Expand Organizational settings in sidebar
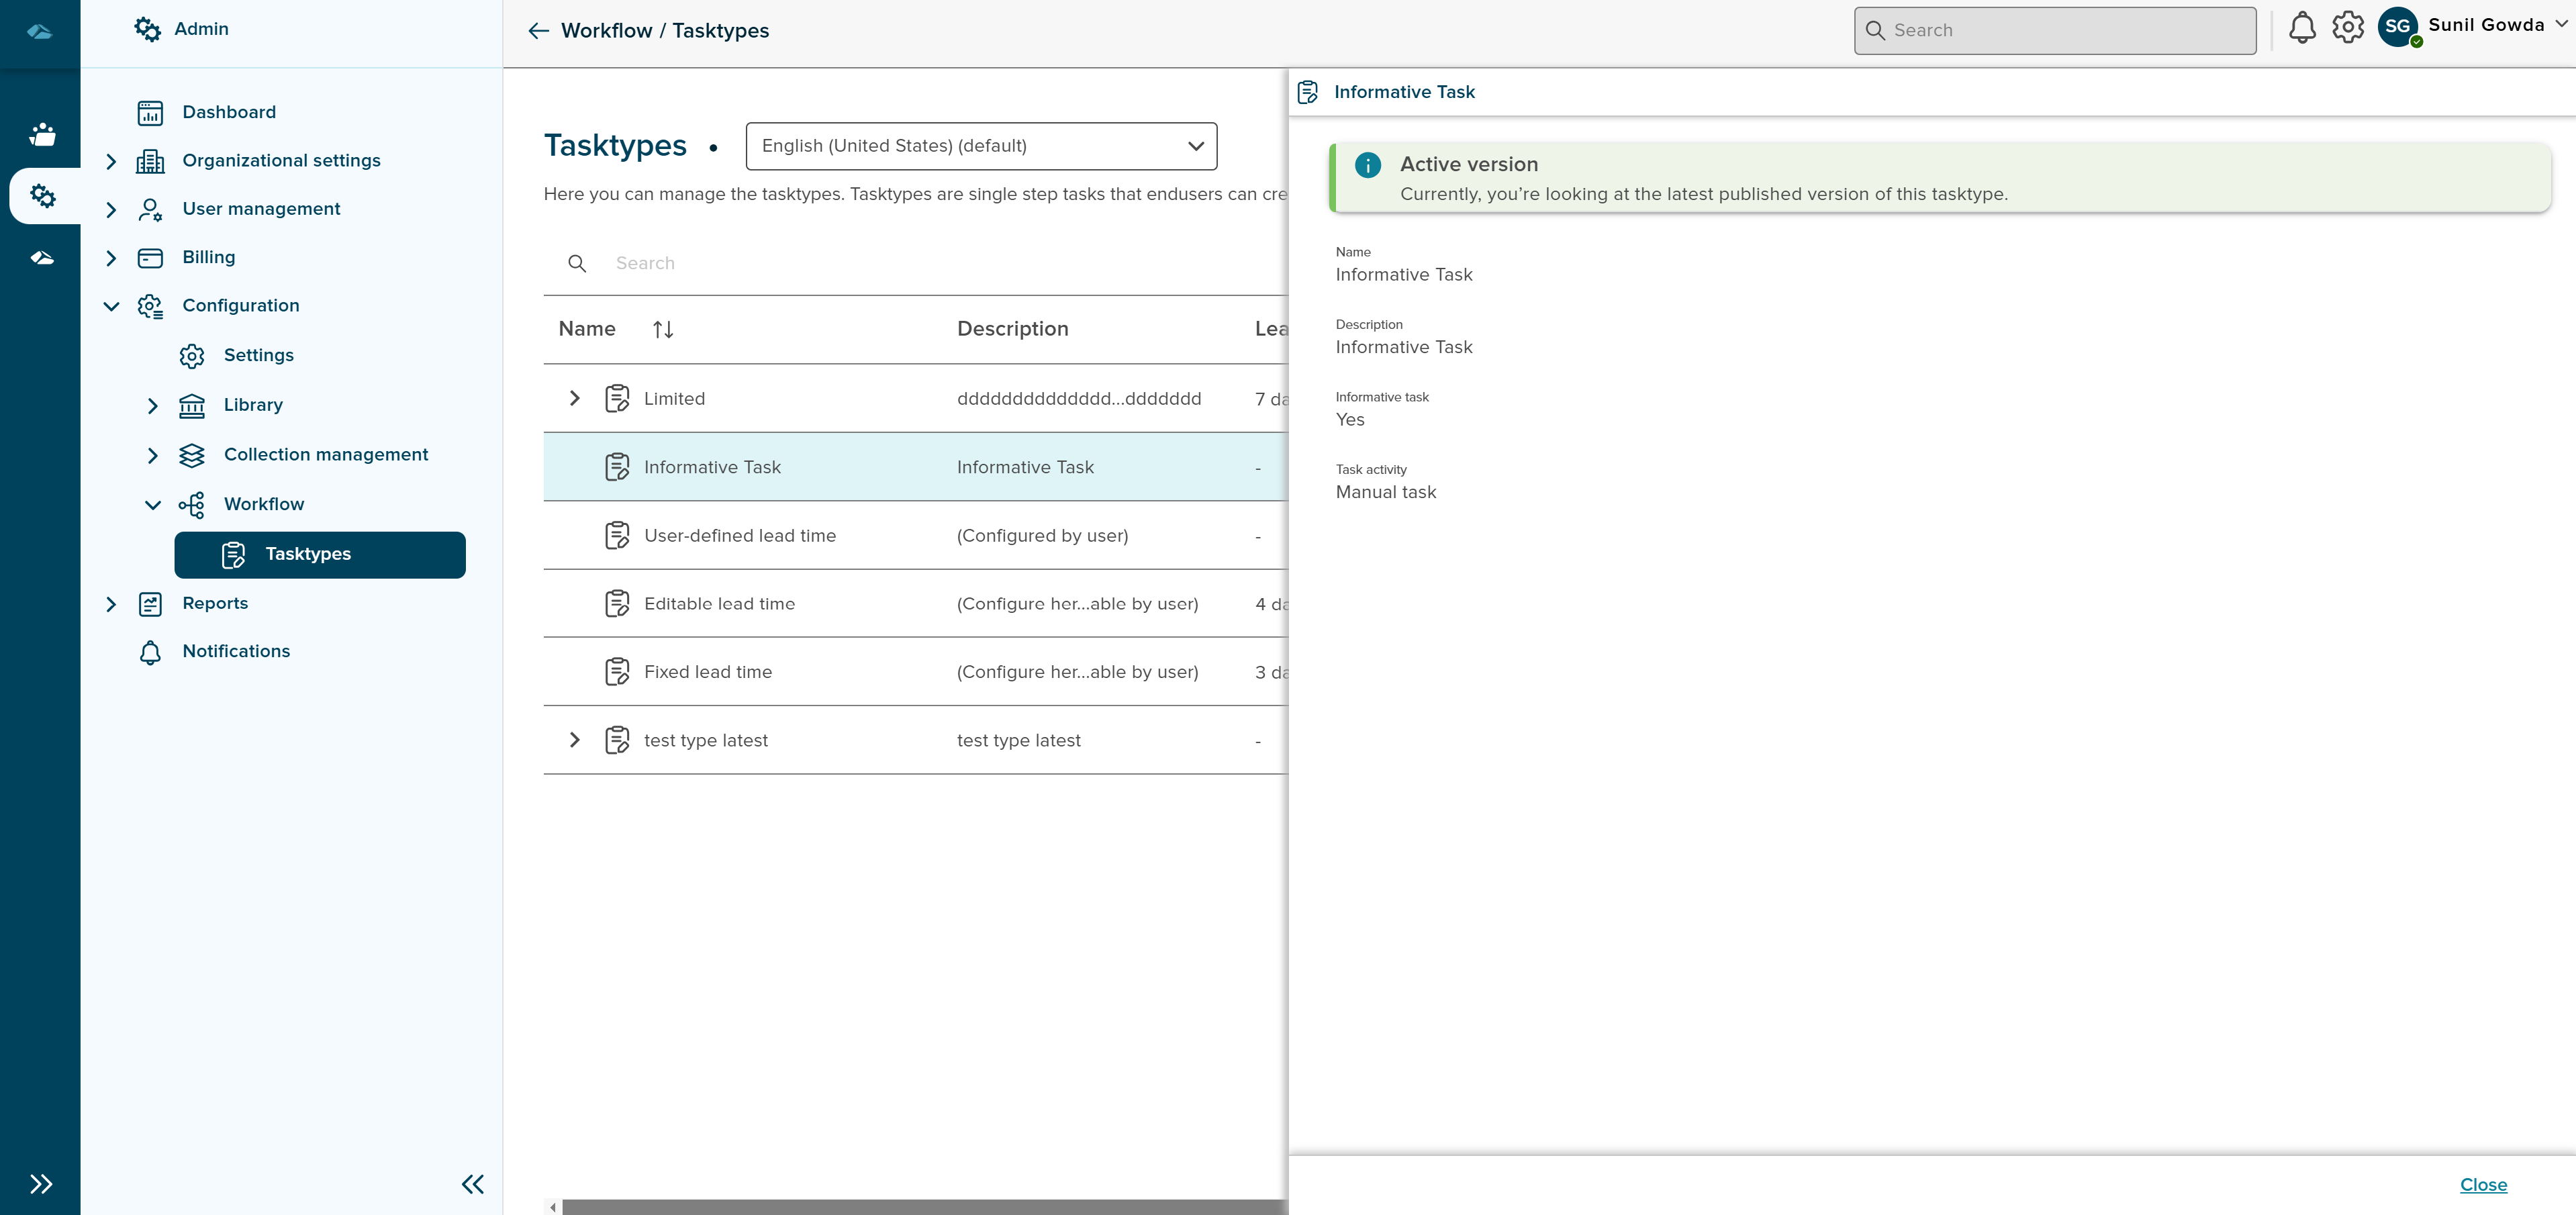This screenshot has width=2576, height=1215. [x=111, y=161]
